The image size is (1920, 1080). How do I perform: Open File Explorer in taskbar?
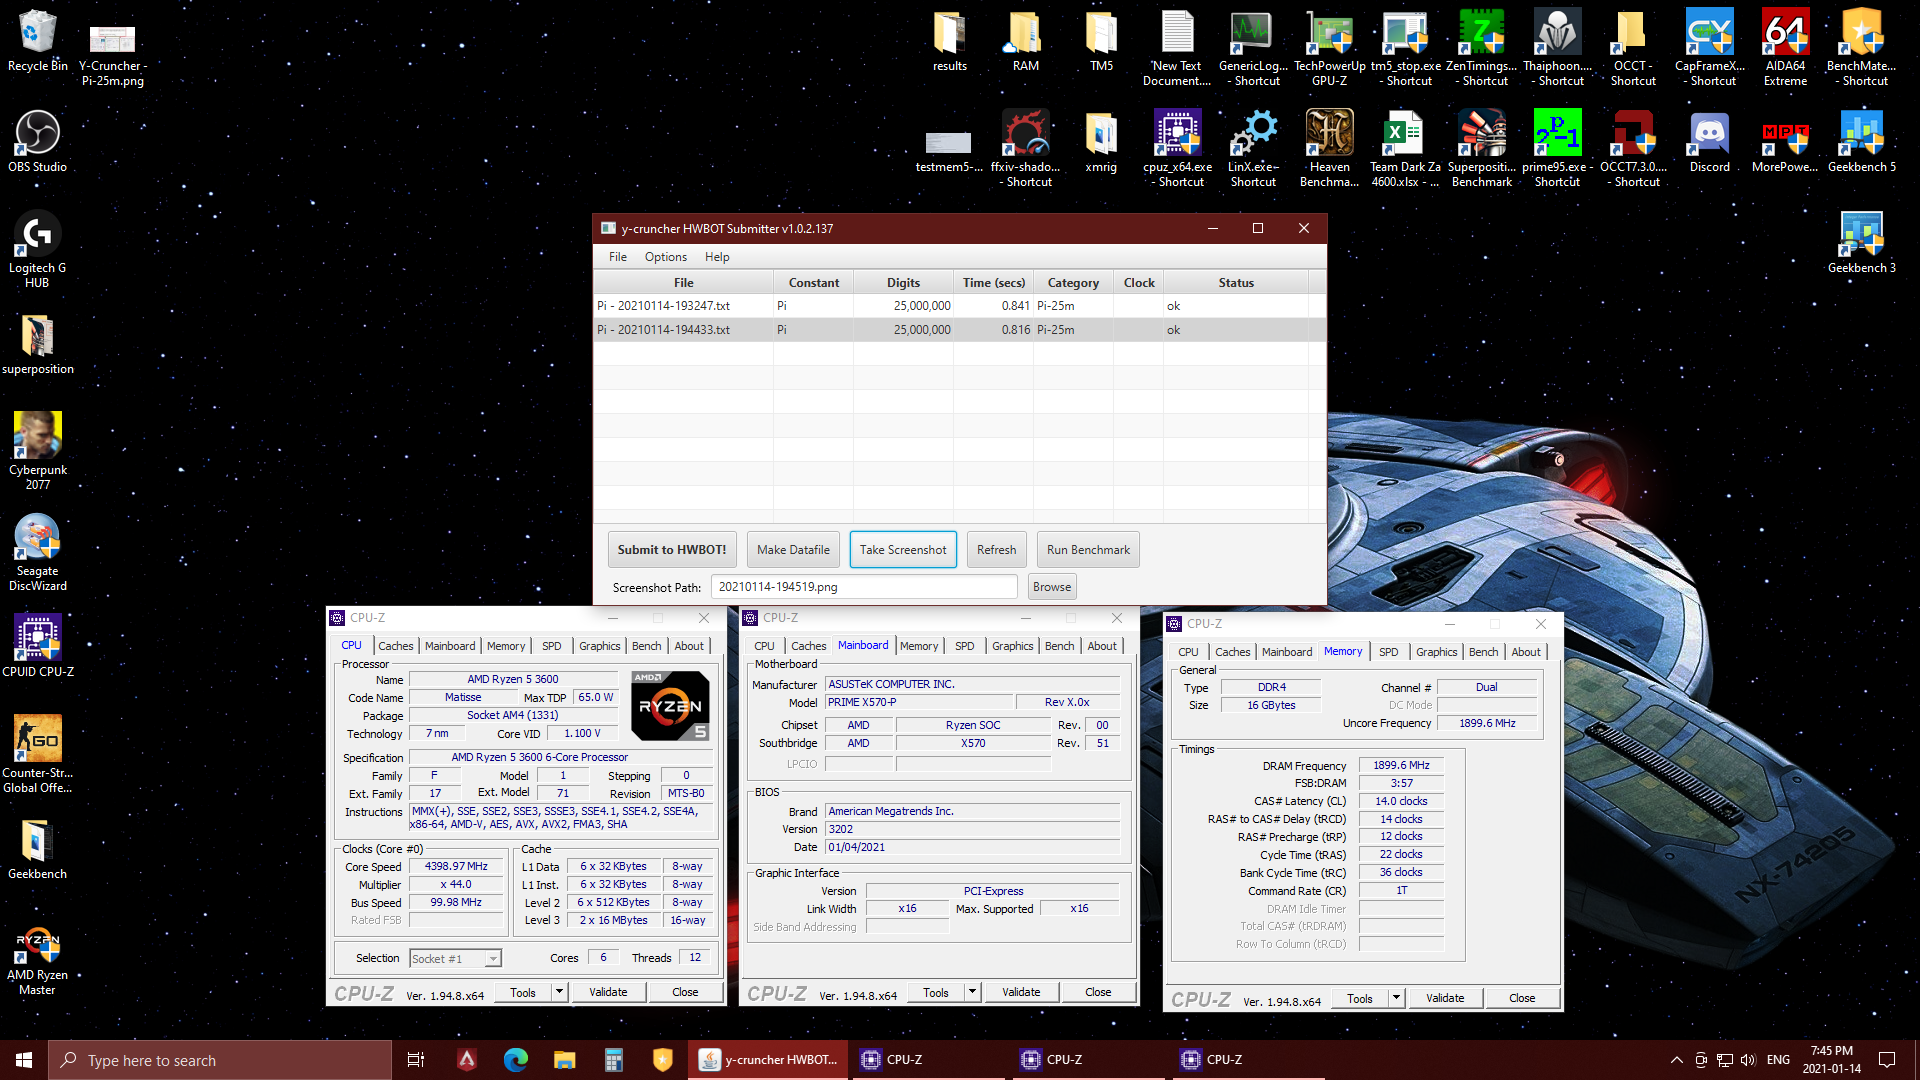click(x=565, y=1060)
